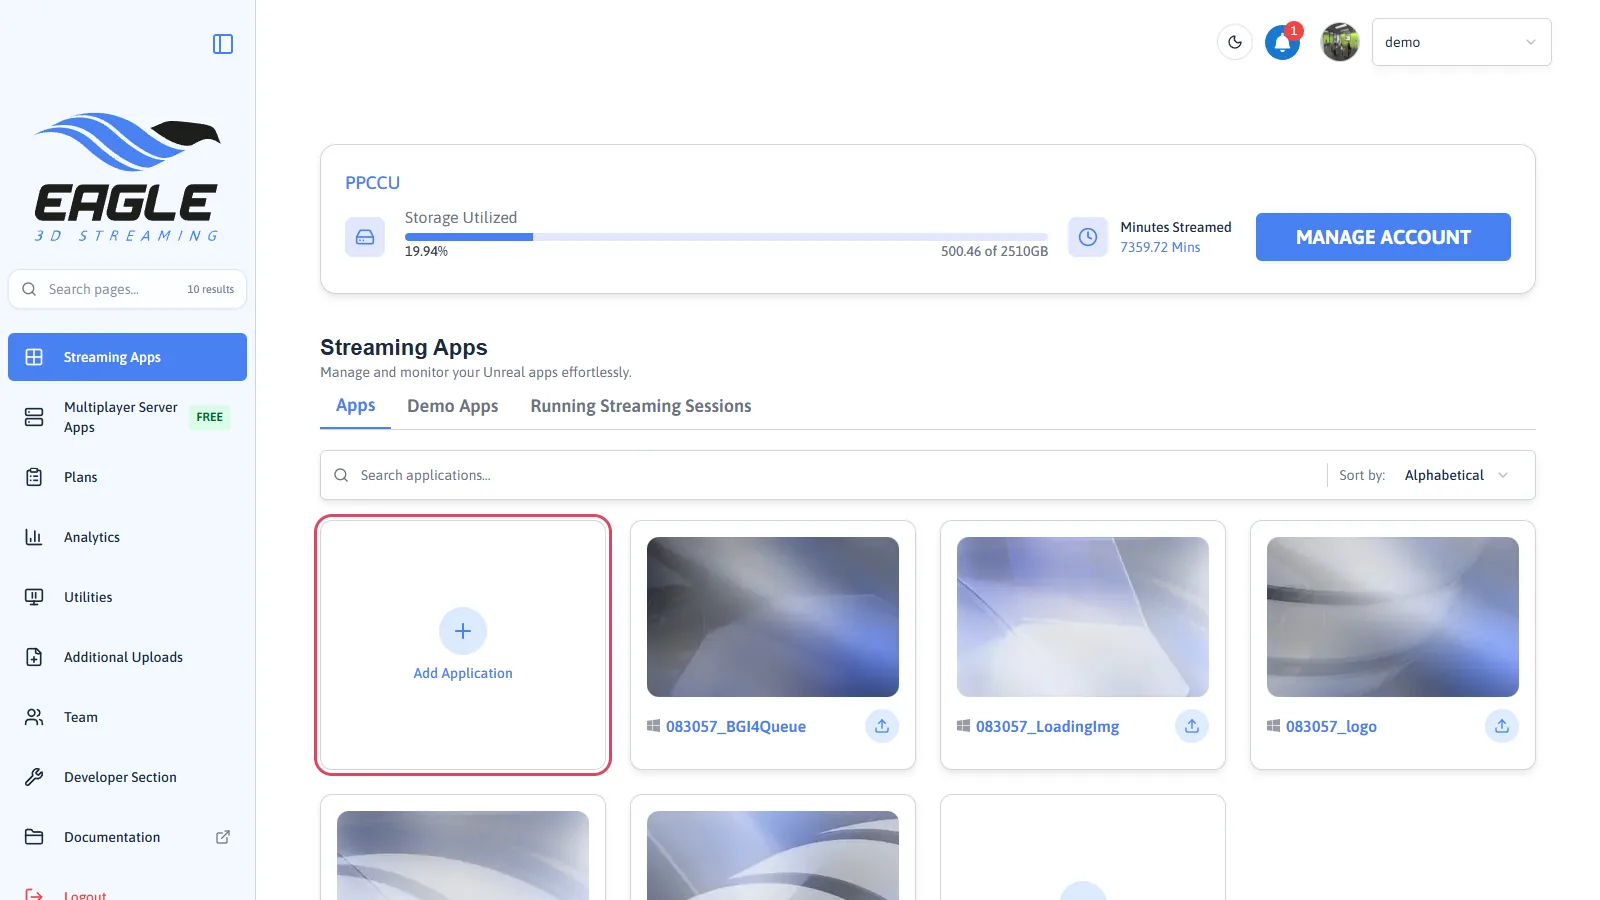
Task: Toggle dark mode with the moon icon
Action: 1235,42
